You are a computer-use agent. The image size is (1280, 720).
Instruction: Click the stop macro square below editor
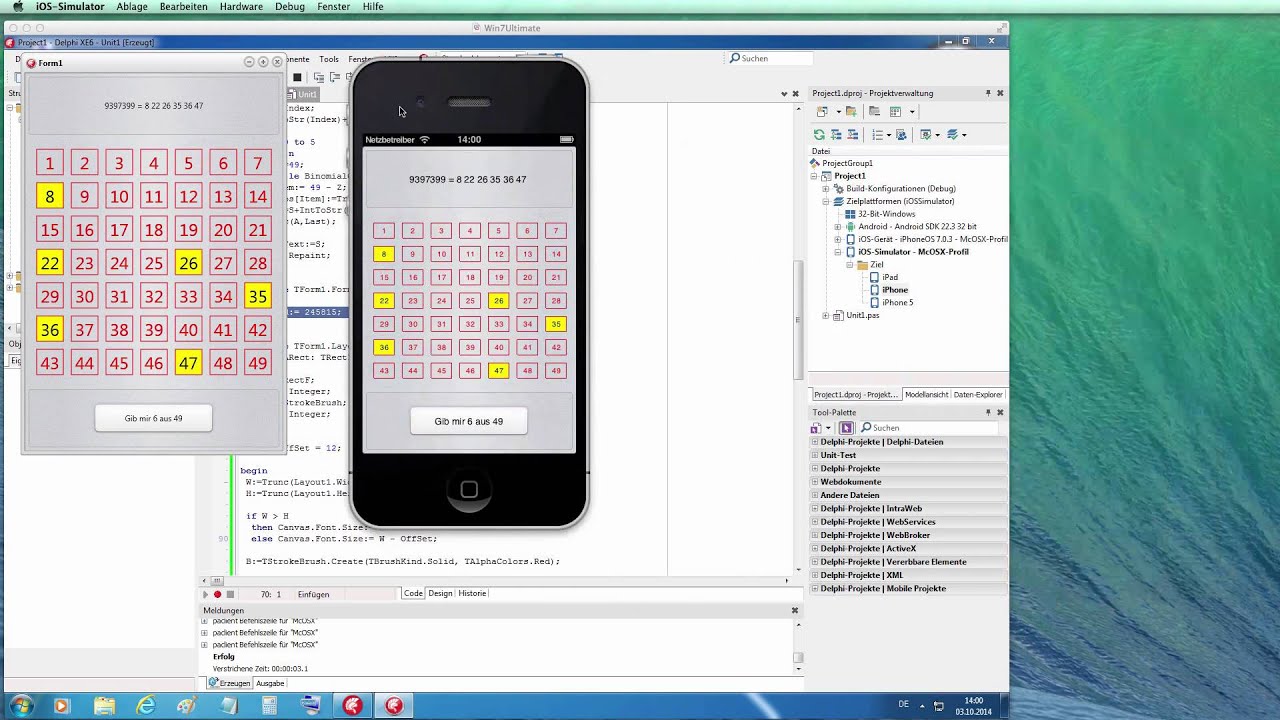229,594
